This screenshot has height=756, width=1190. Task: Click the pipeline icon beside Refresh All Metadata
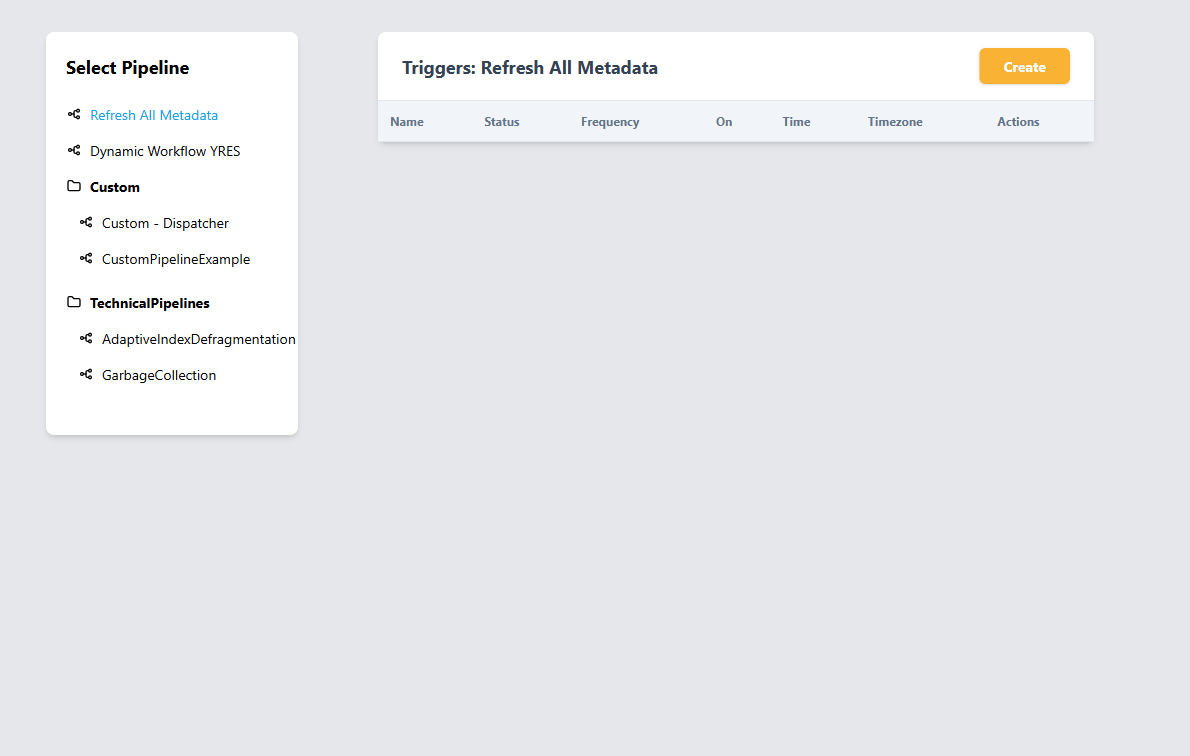tap(74, 115)
